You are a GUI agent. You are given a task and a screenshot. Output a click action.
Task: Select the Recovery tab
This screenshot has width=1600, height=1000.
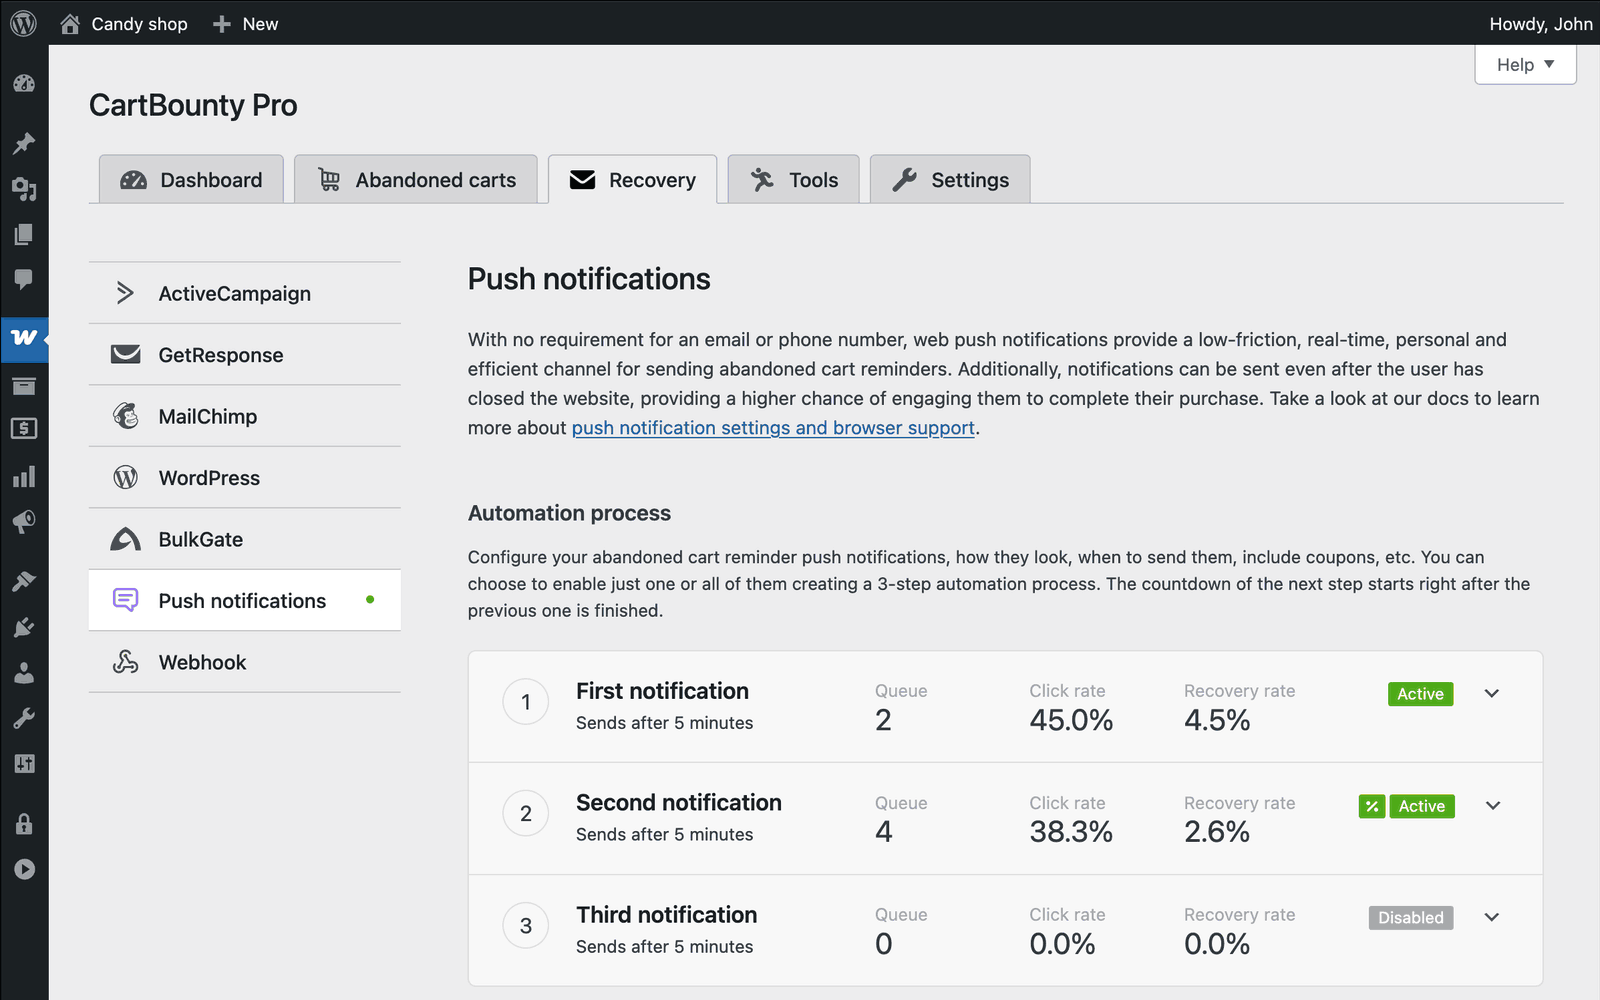(x=632, y=180)
